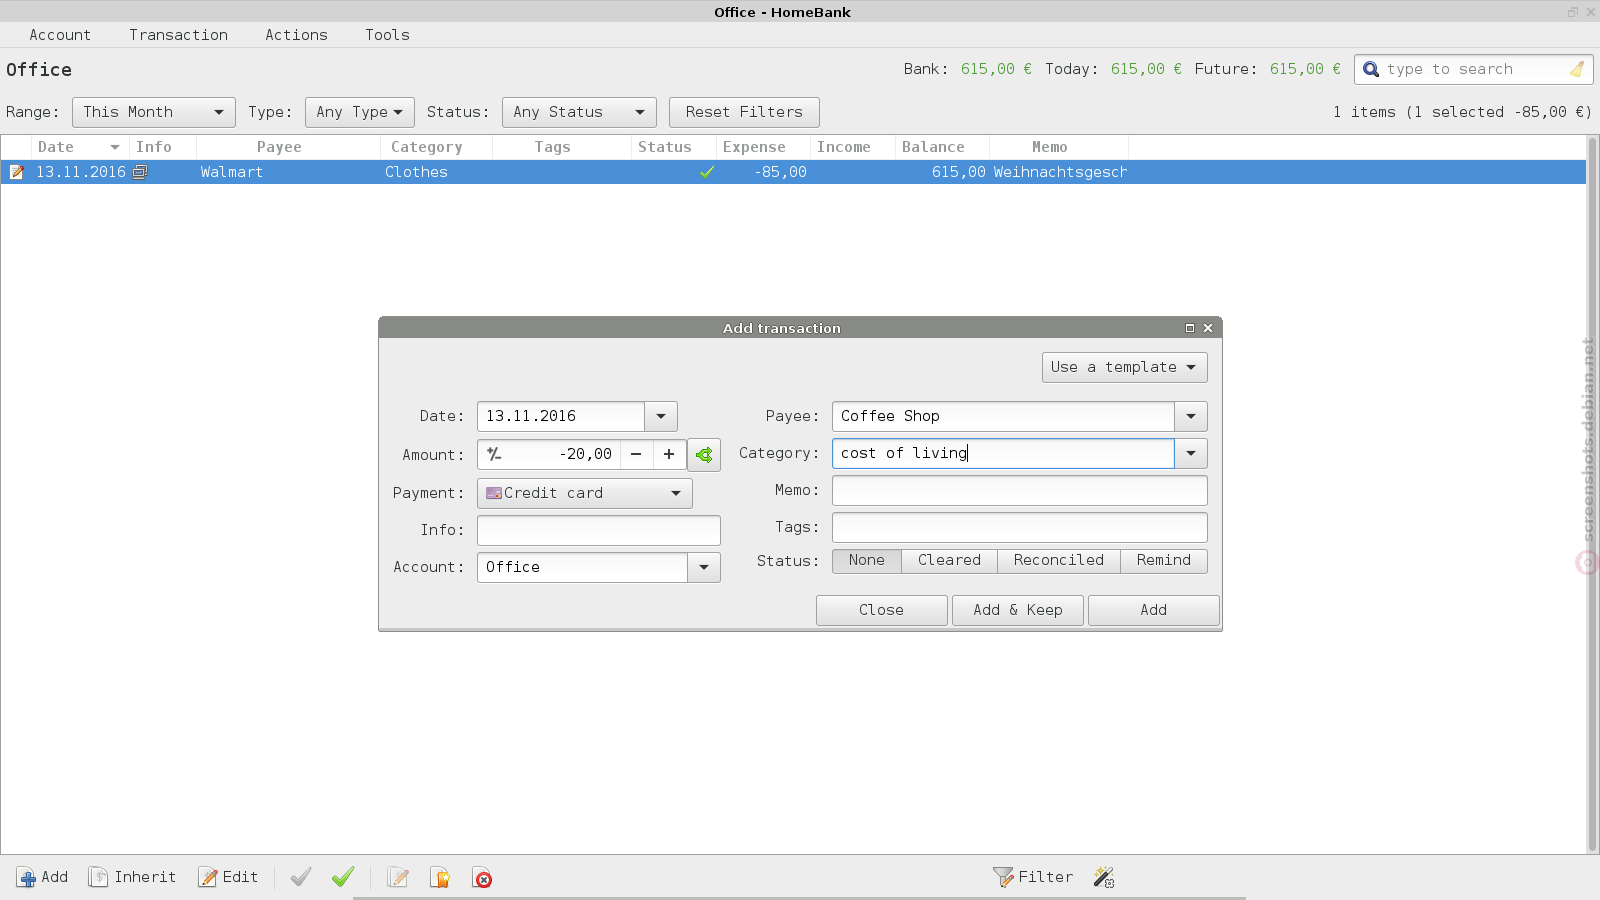Click the vertical scrollbar of transaction list
This screenshot has height=900, width=1600.
[1592, 495]
